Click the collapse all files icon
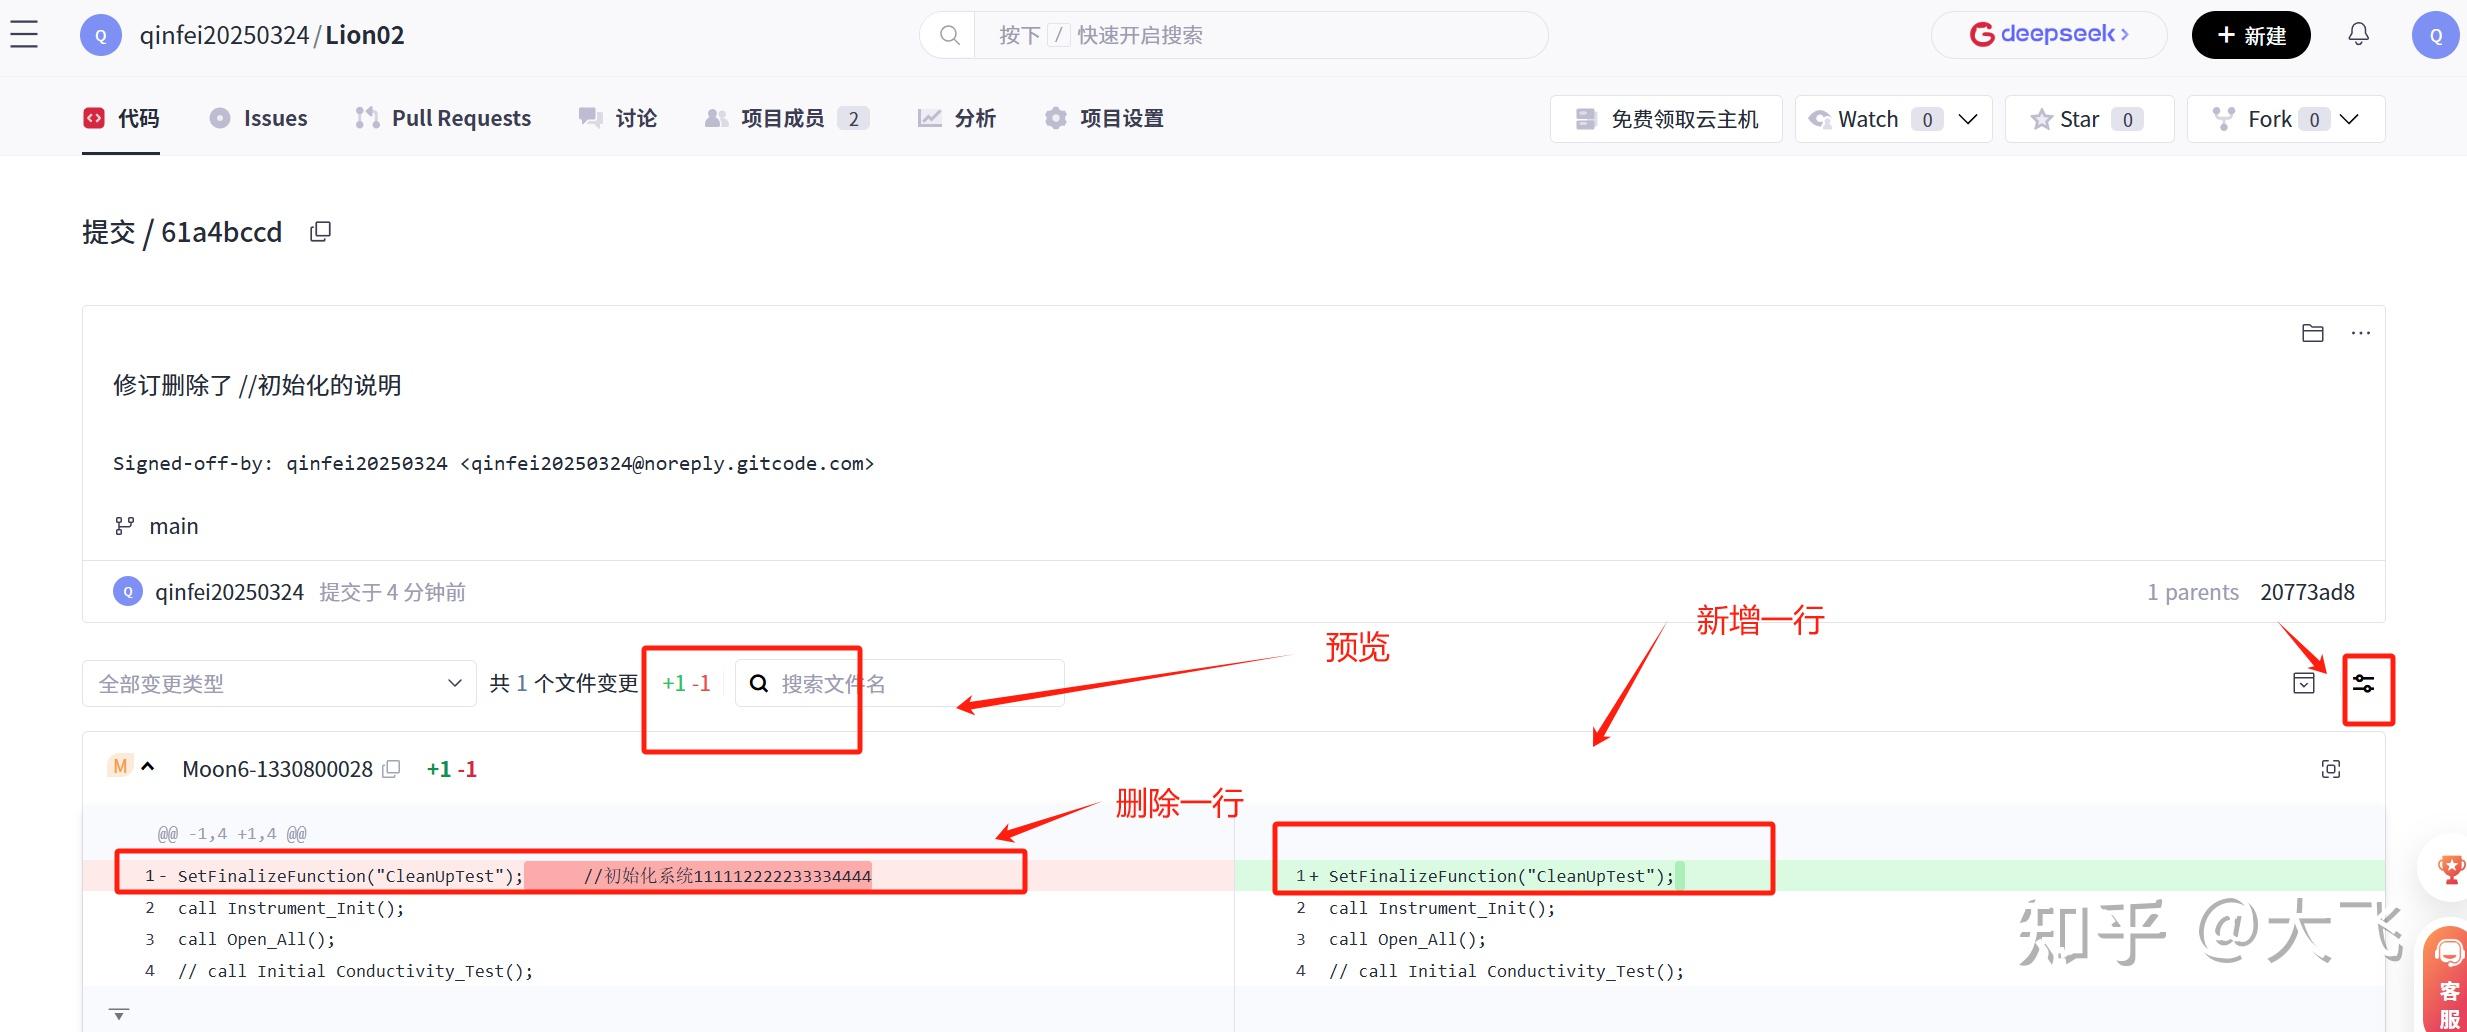2467x1032 pixels. pyautogui.click(x=2304, y=684)
